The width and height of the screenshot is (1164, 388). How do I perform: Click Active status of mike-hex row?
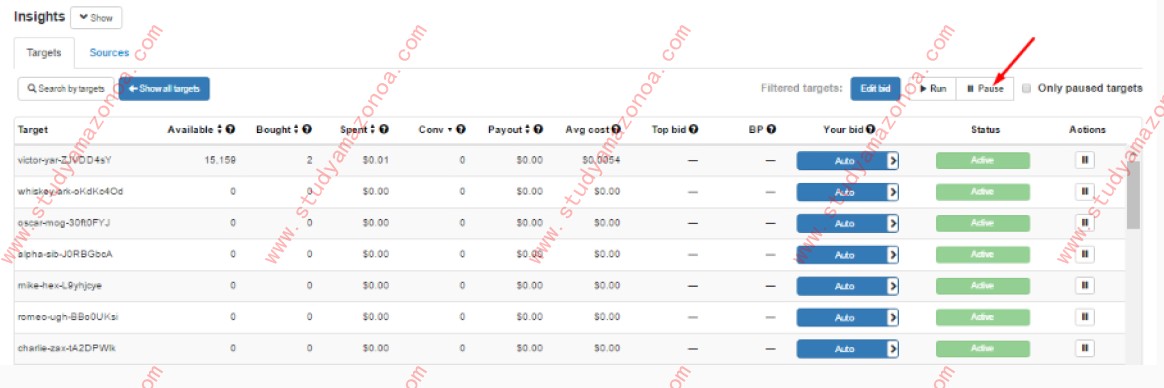982,286
